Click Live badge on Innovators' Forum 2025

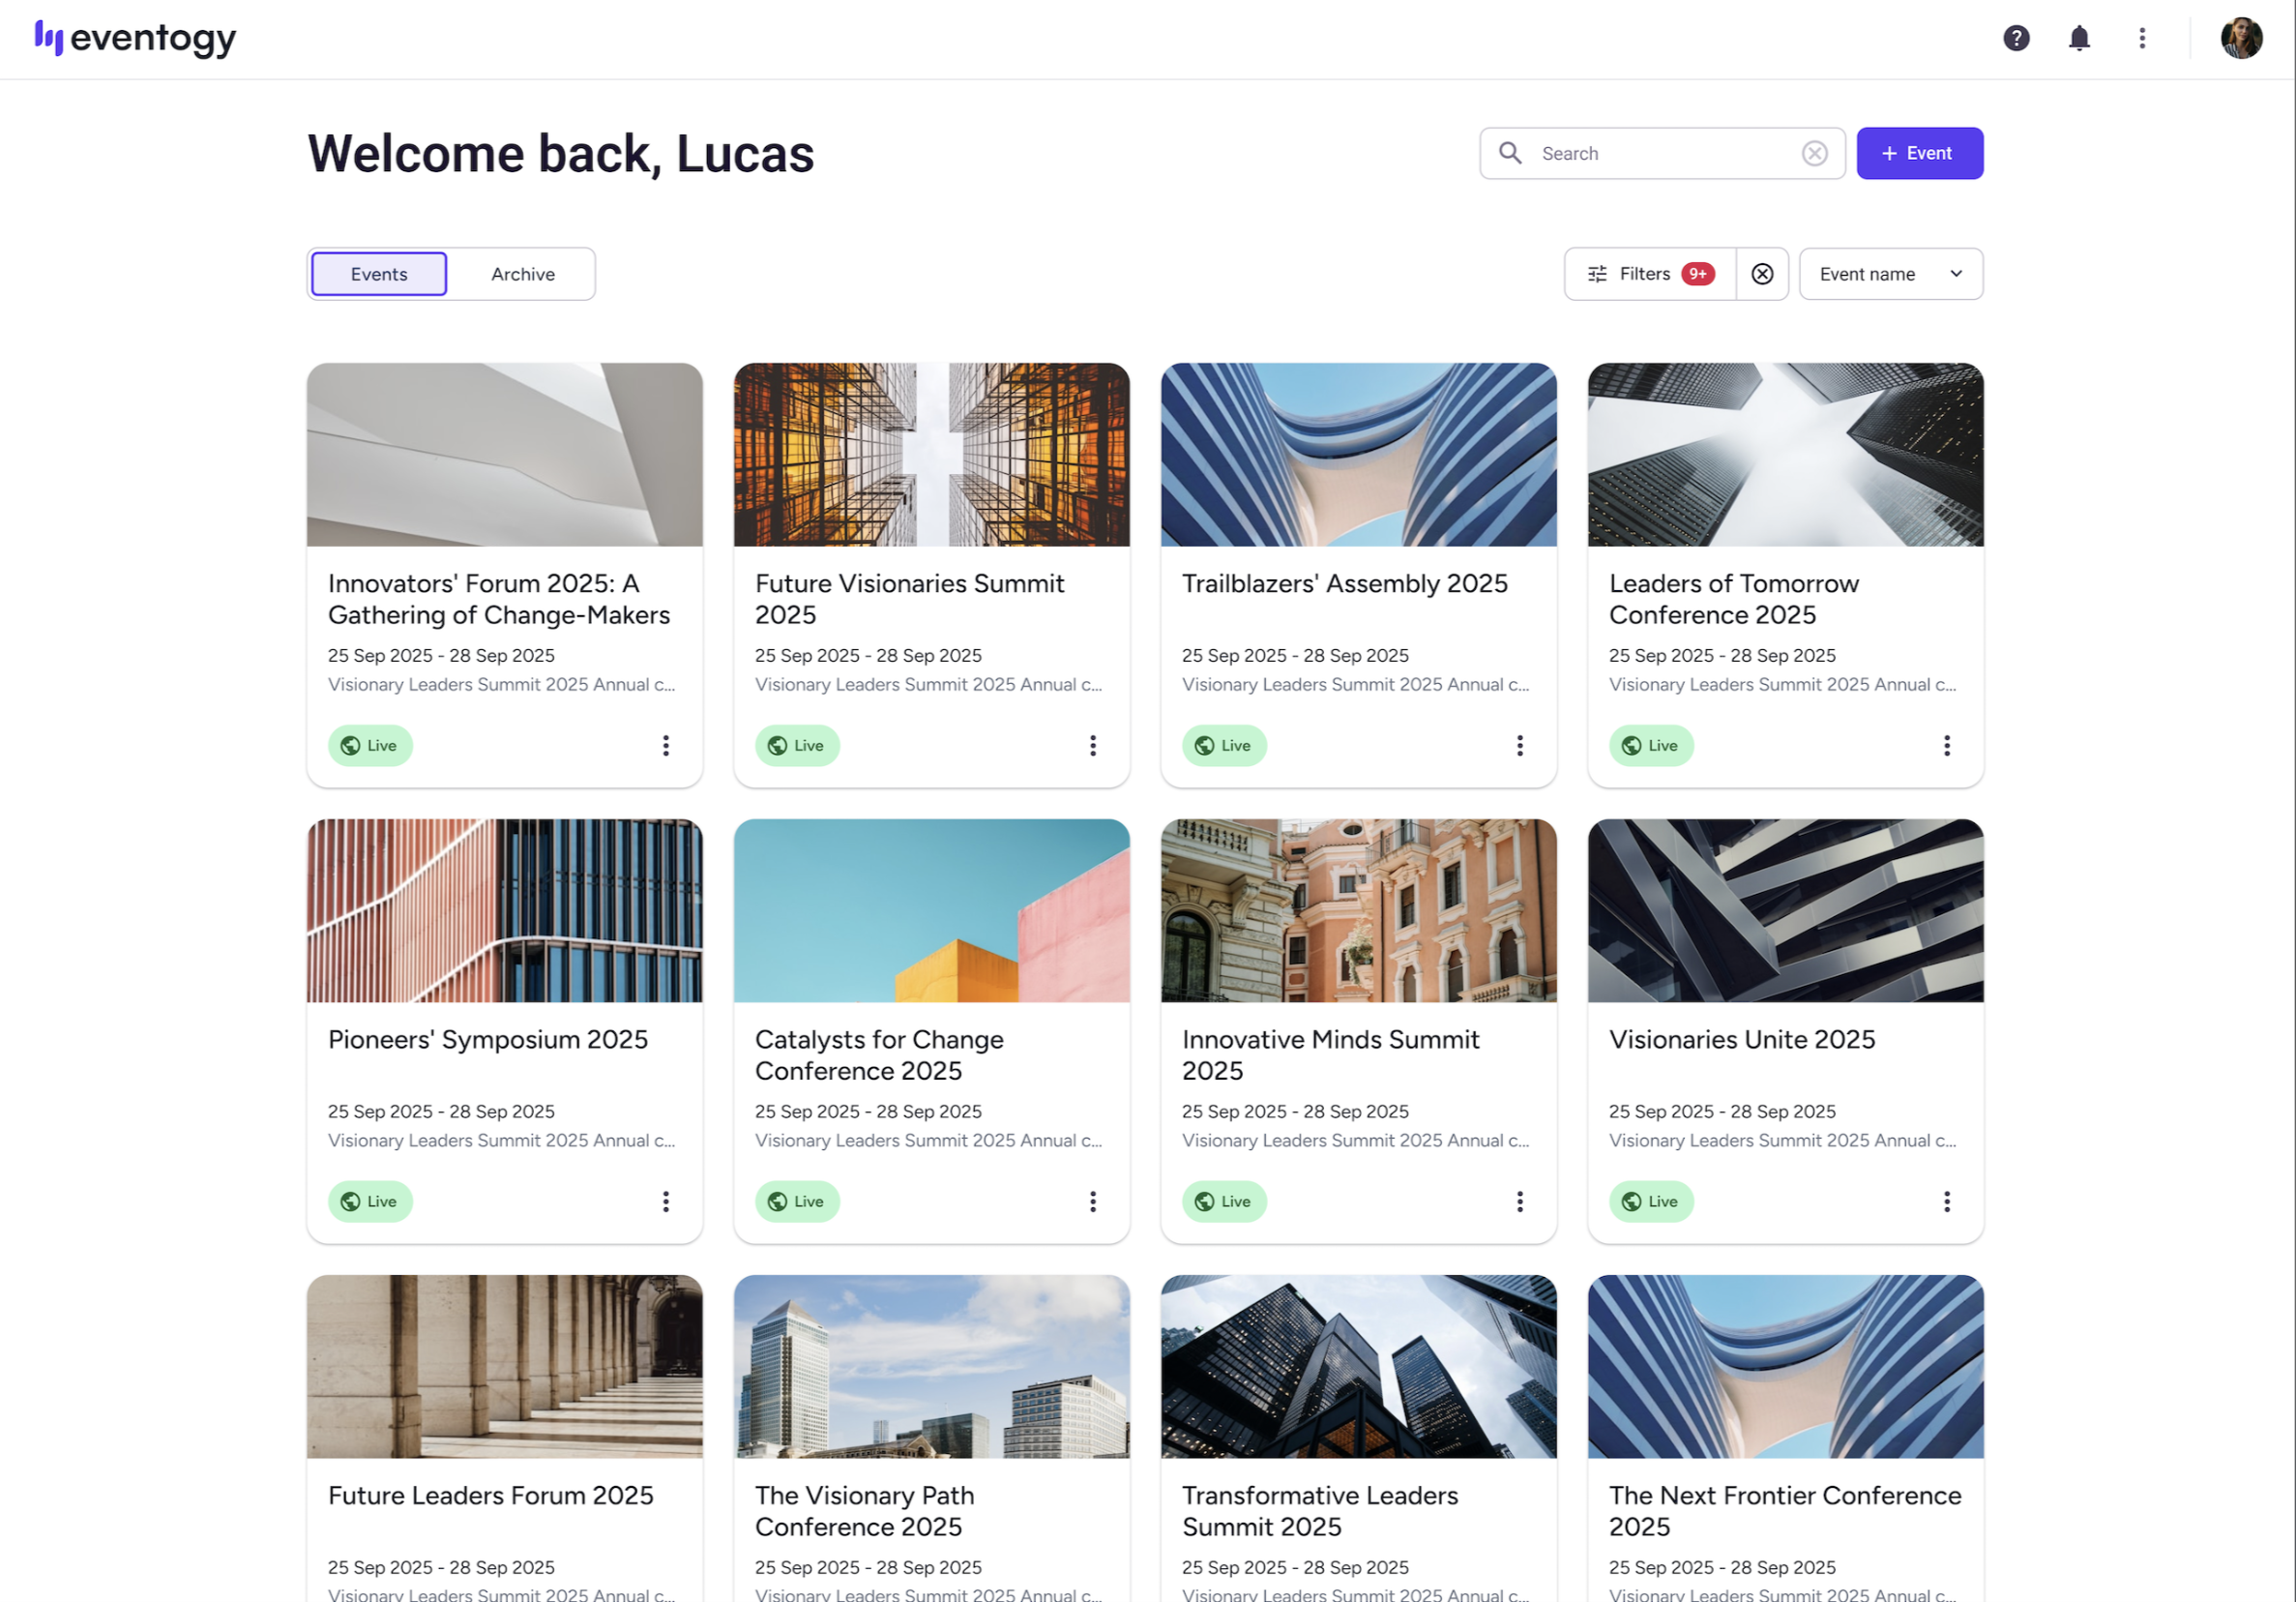[370, 745]
